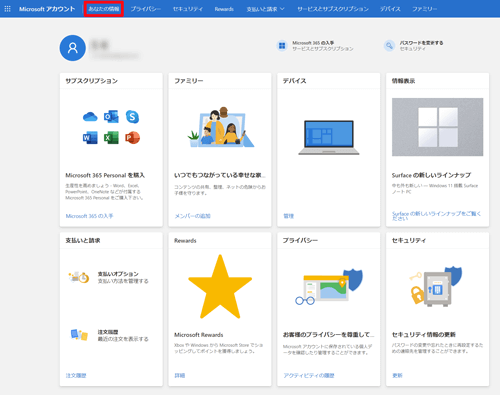This screenshot has width=500, height=395.
Task: Click the サブスクリプション card heading
Action: pos(92,81)
